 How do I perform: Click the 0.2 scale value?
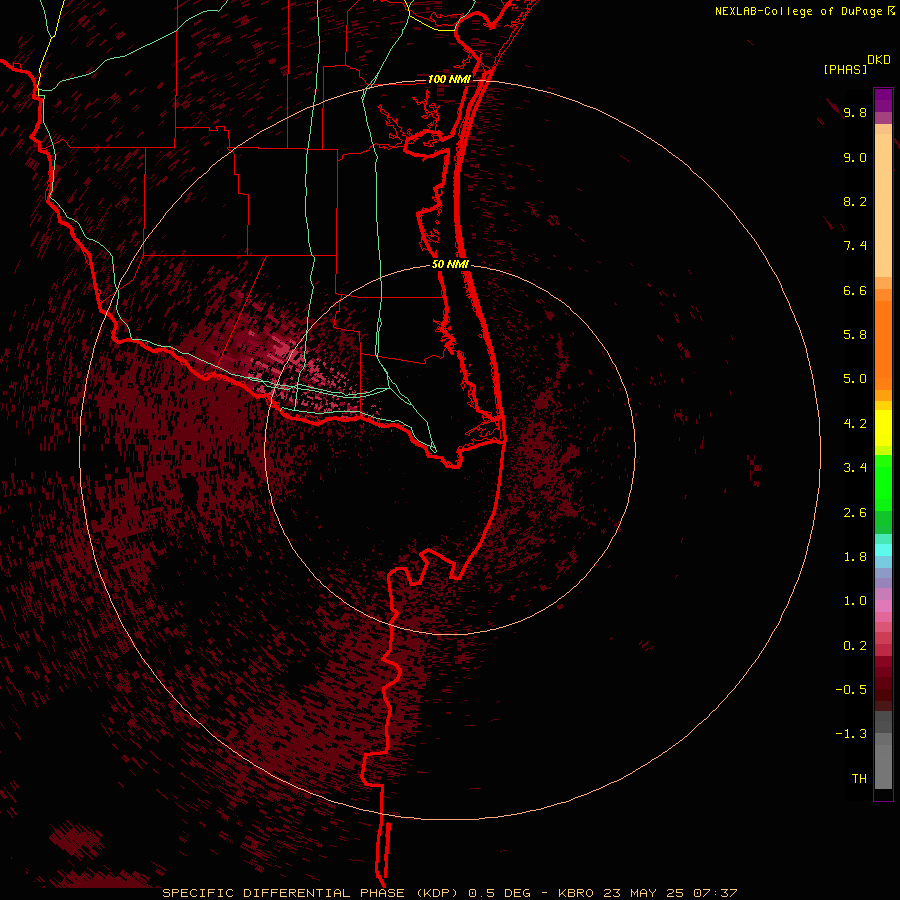pyautogui.click(x=855, y=646)
